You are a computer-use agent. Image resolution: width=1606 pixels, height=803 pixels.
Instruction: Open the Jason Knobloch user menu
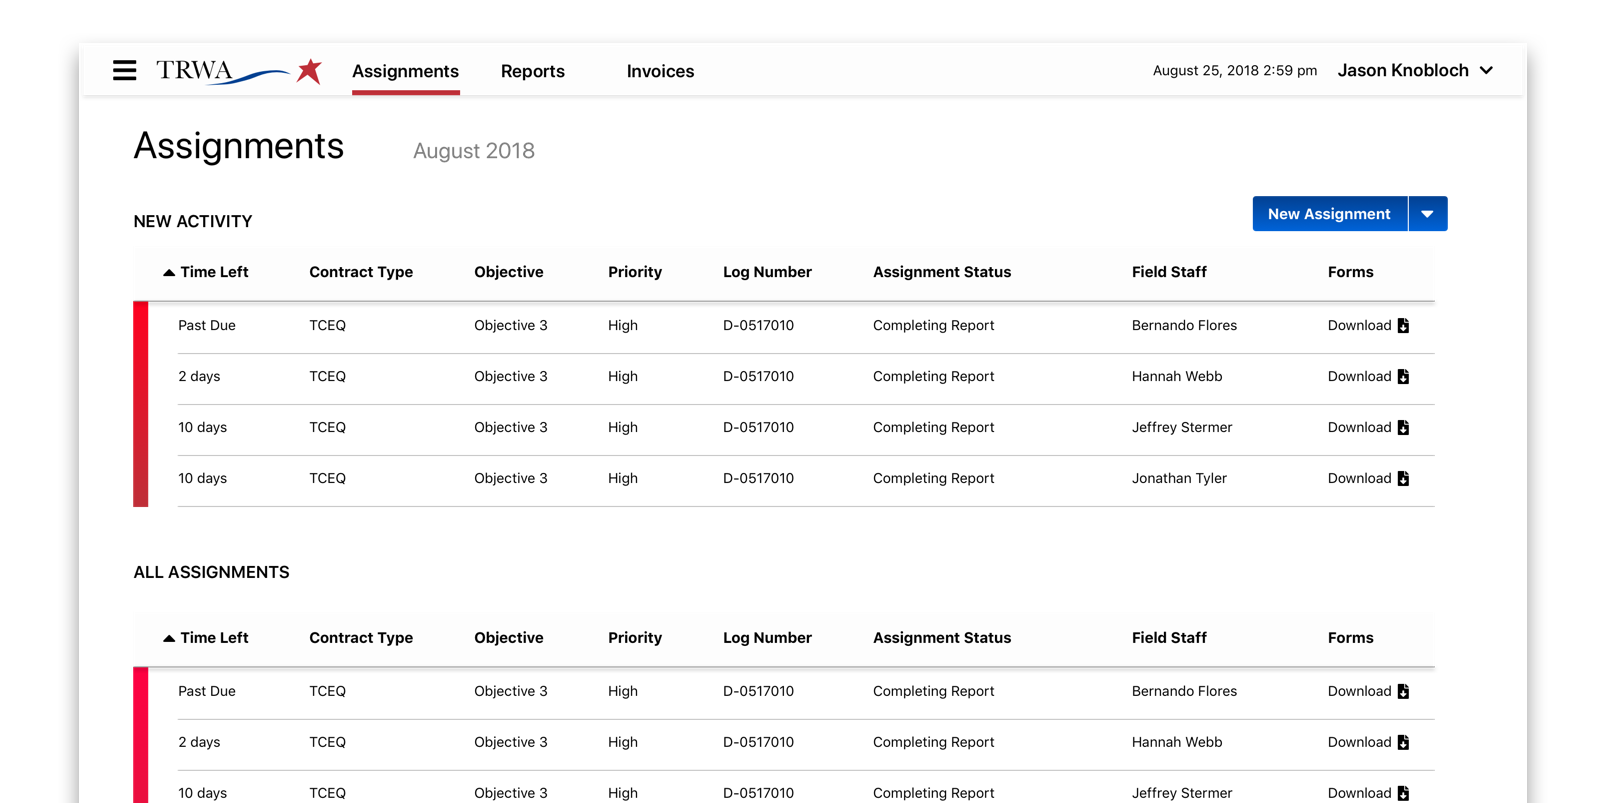point(1415,70)
